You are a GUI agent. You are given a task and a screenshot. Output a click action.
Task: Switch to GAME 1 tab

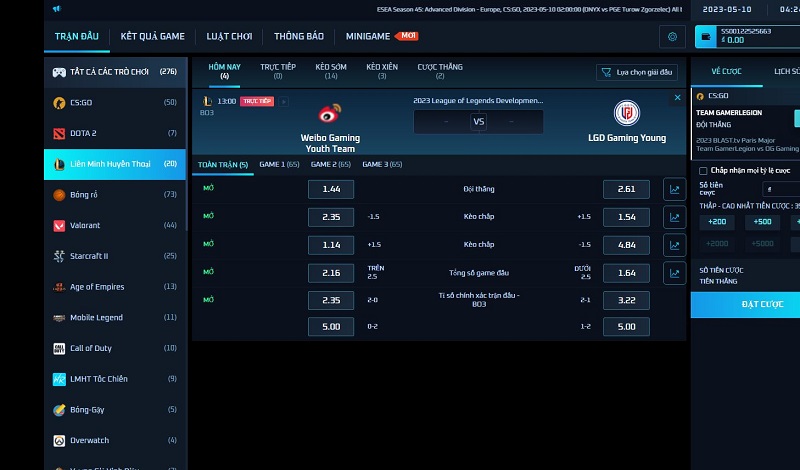[x=279, y=164]
